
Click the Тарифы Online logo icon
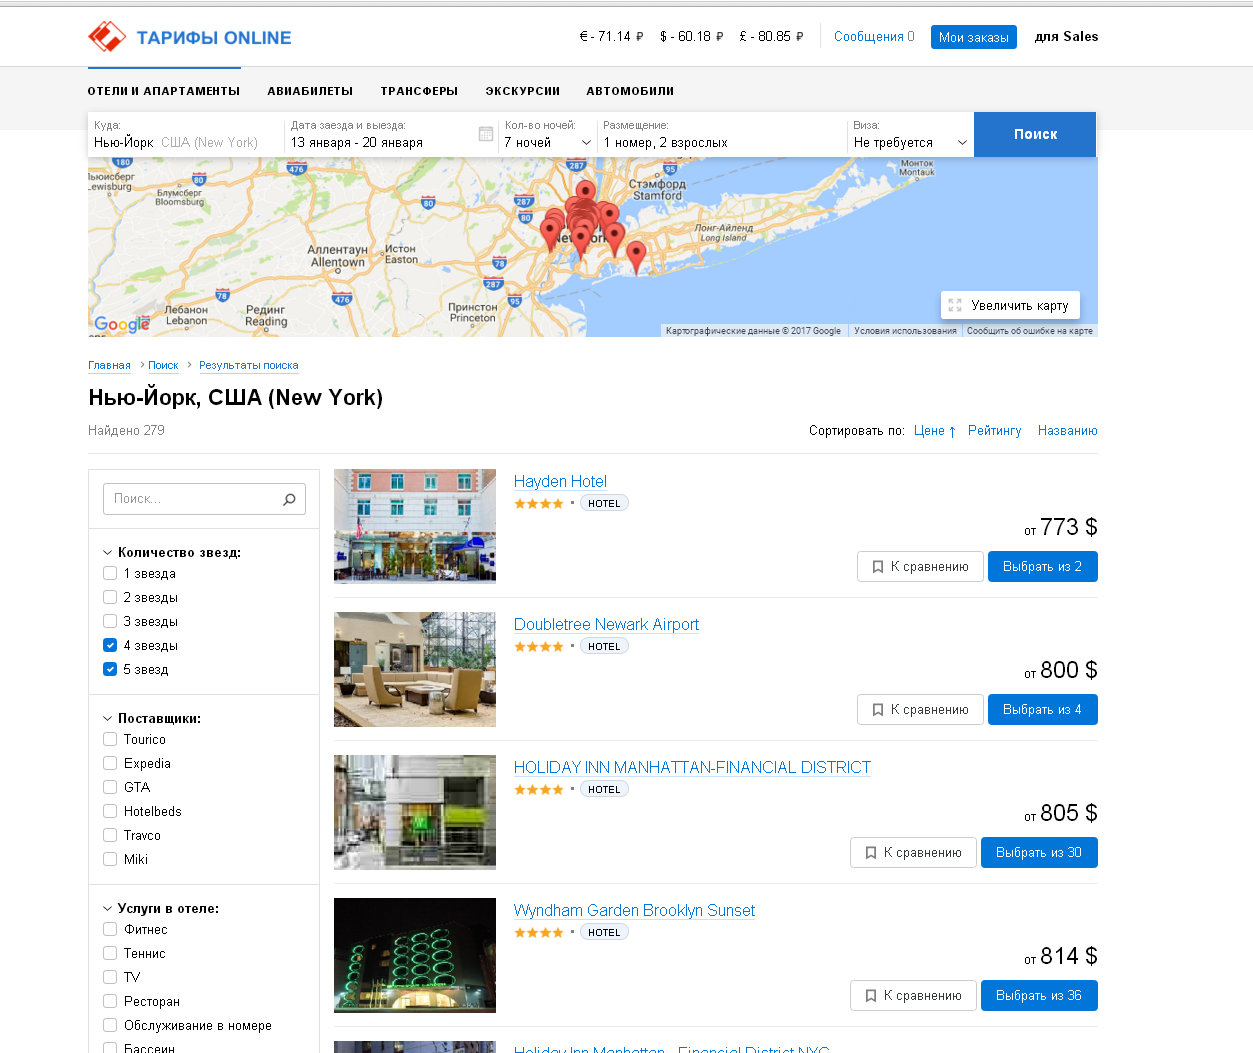107,37
